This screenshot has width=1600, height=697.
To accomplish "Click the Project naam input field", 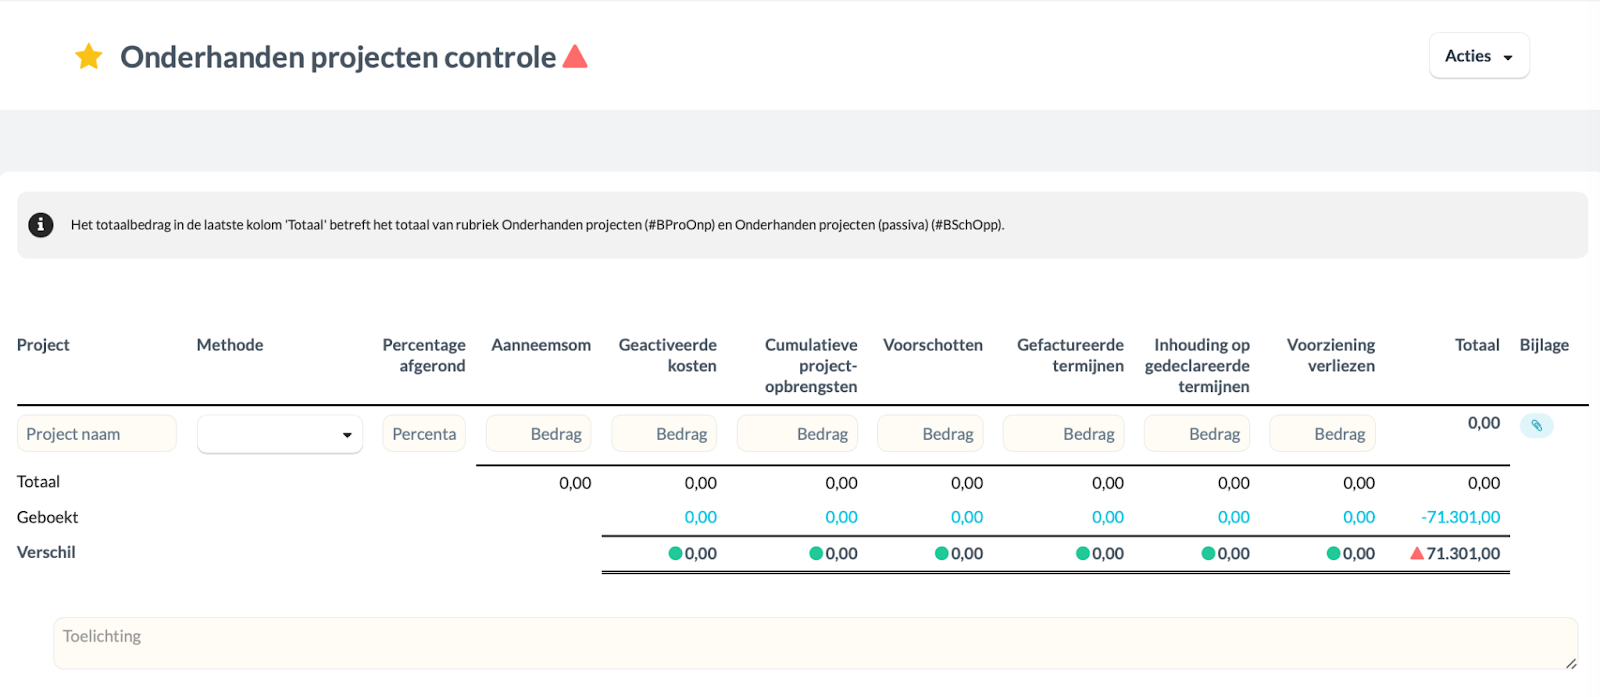I will tap(97, 434).
